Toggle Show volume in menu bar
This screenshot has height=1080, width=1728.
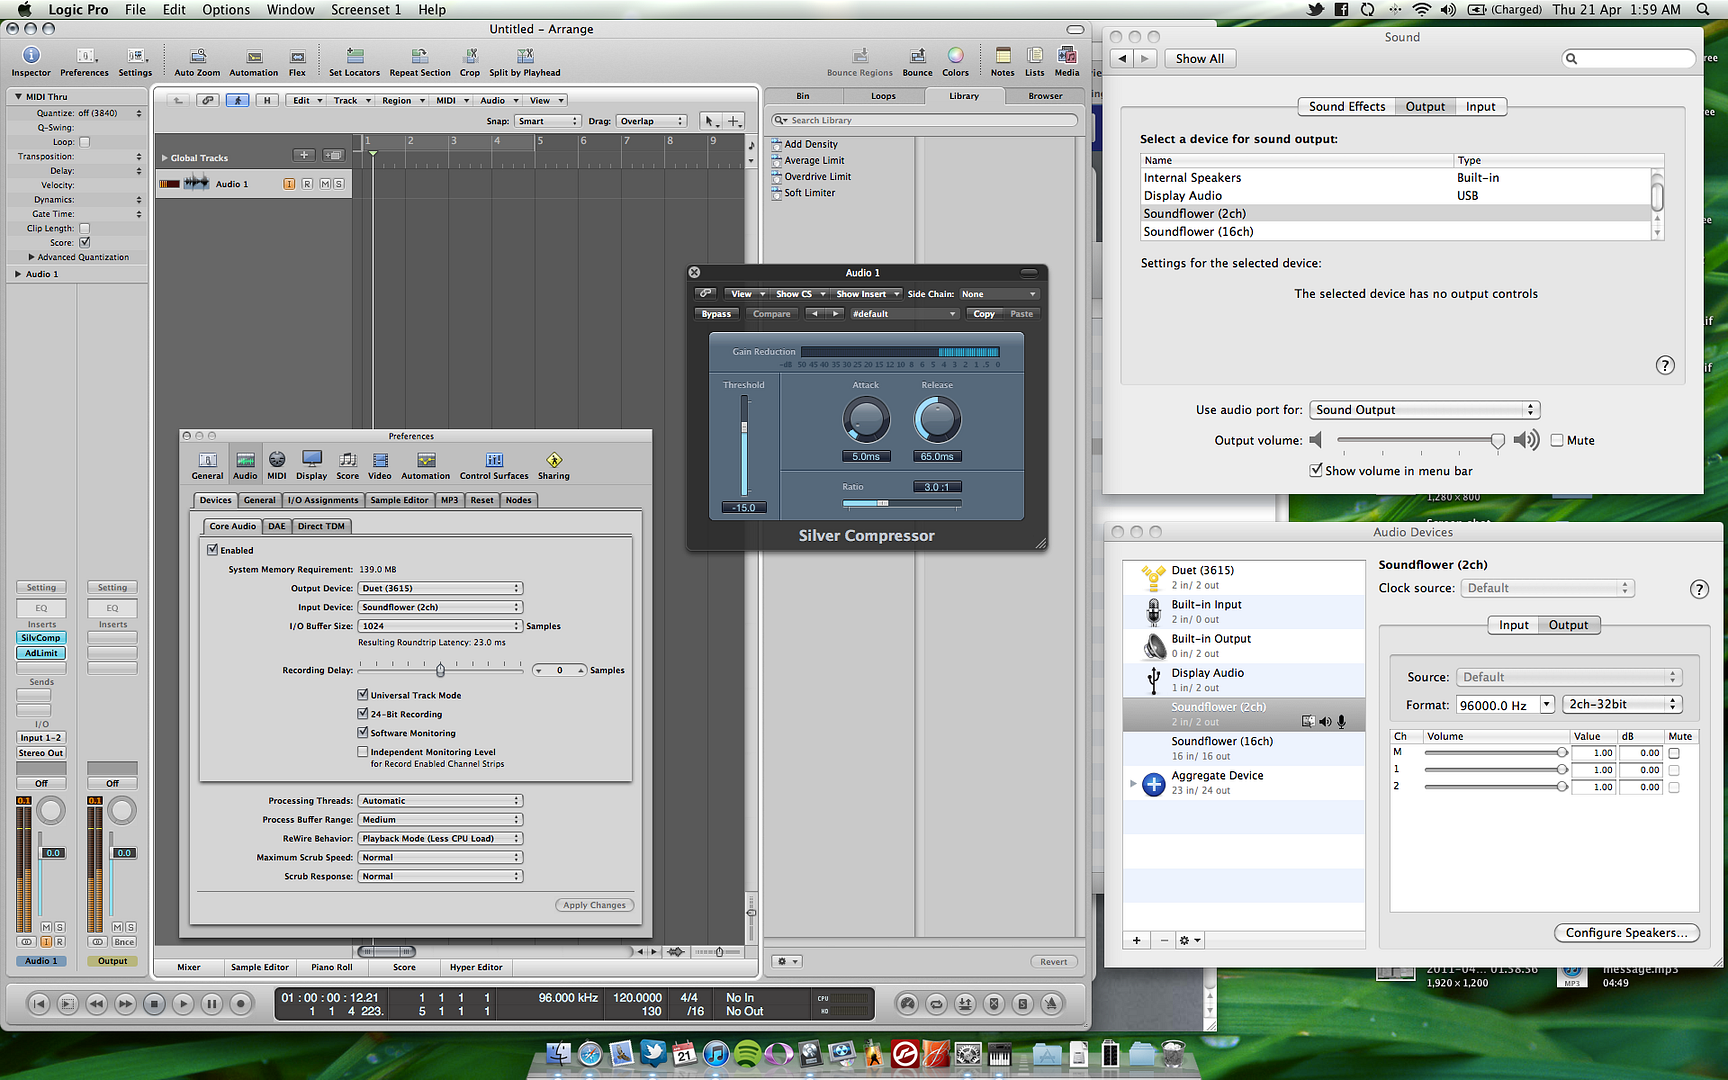click(x=1316, y=470)
